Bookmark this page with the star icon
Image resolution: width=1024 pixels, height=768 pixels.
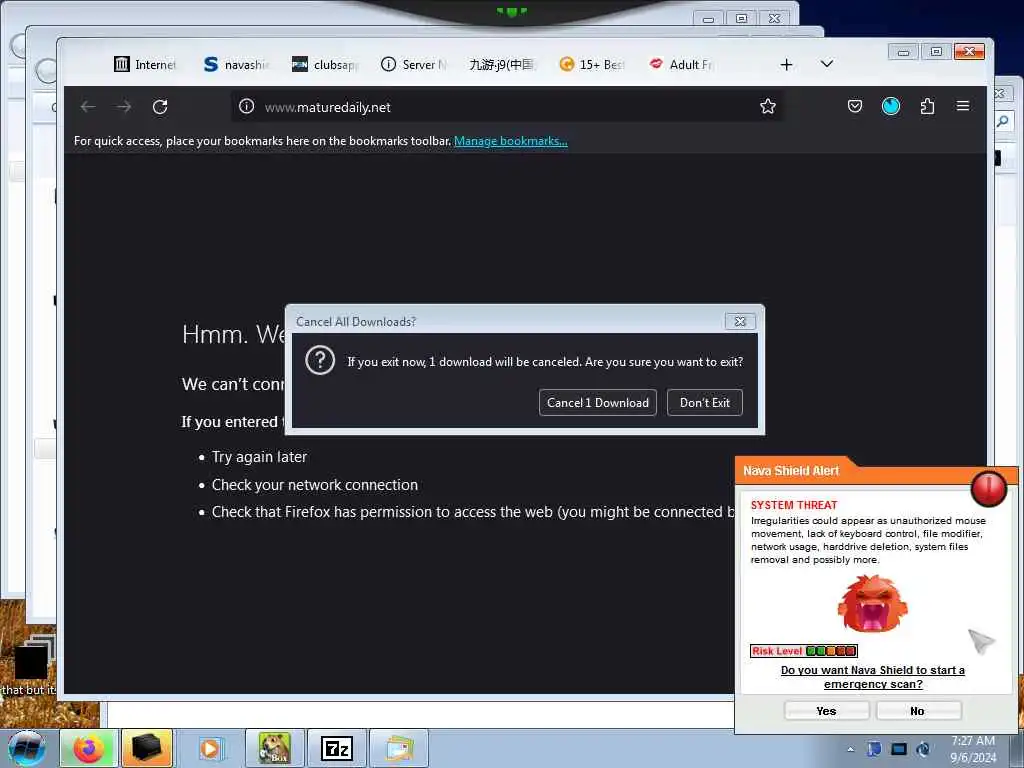pos(767,106)
